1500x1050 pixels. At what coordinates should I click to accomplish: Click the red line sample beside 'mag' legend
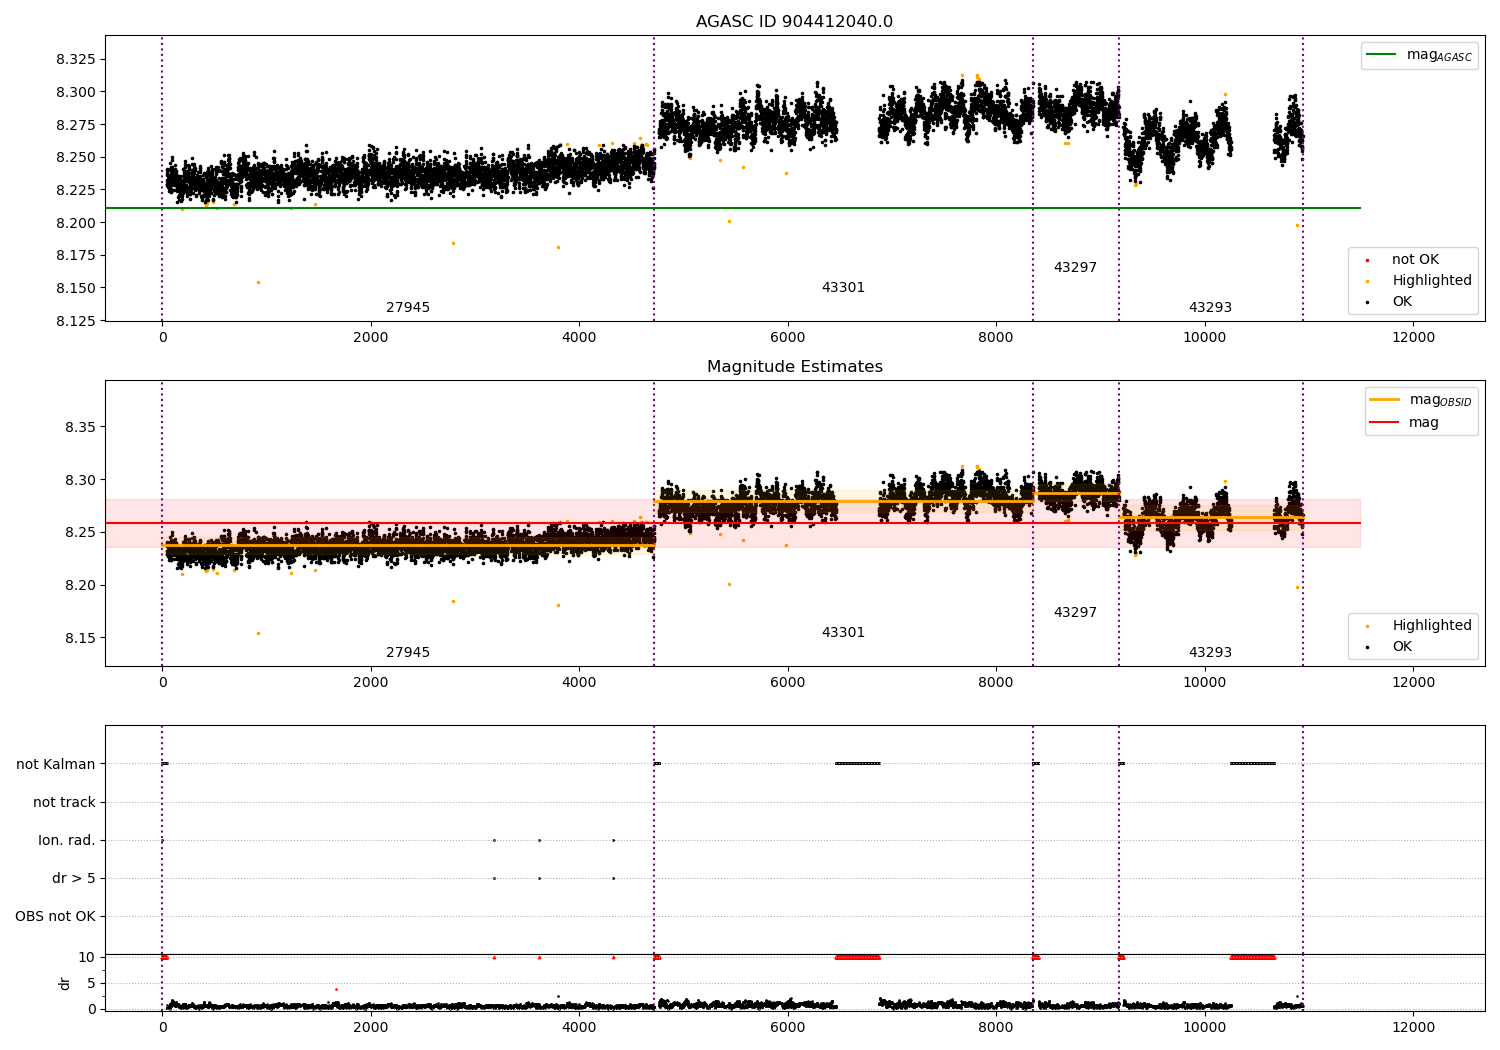click(x=1384, y=422)
